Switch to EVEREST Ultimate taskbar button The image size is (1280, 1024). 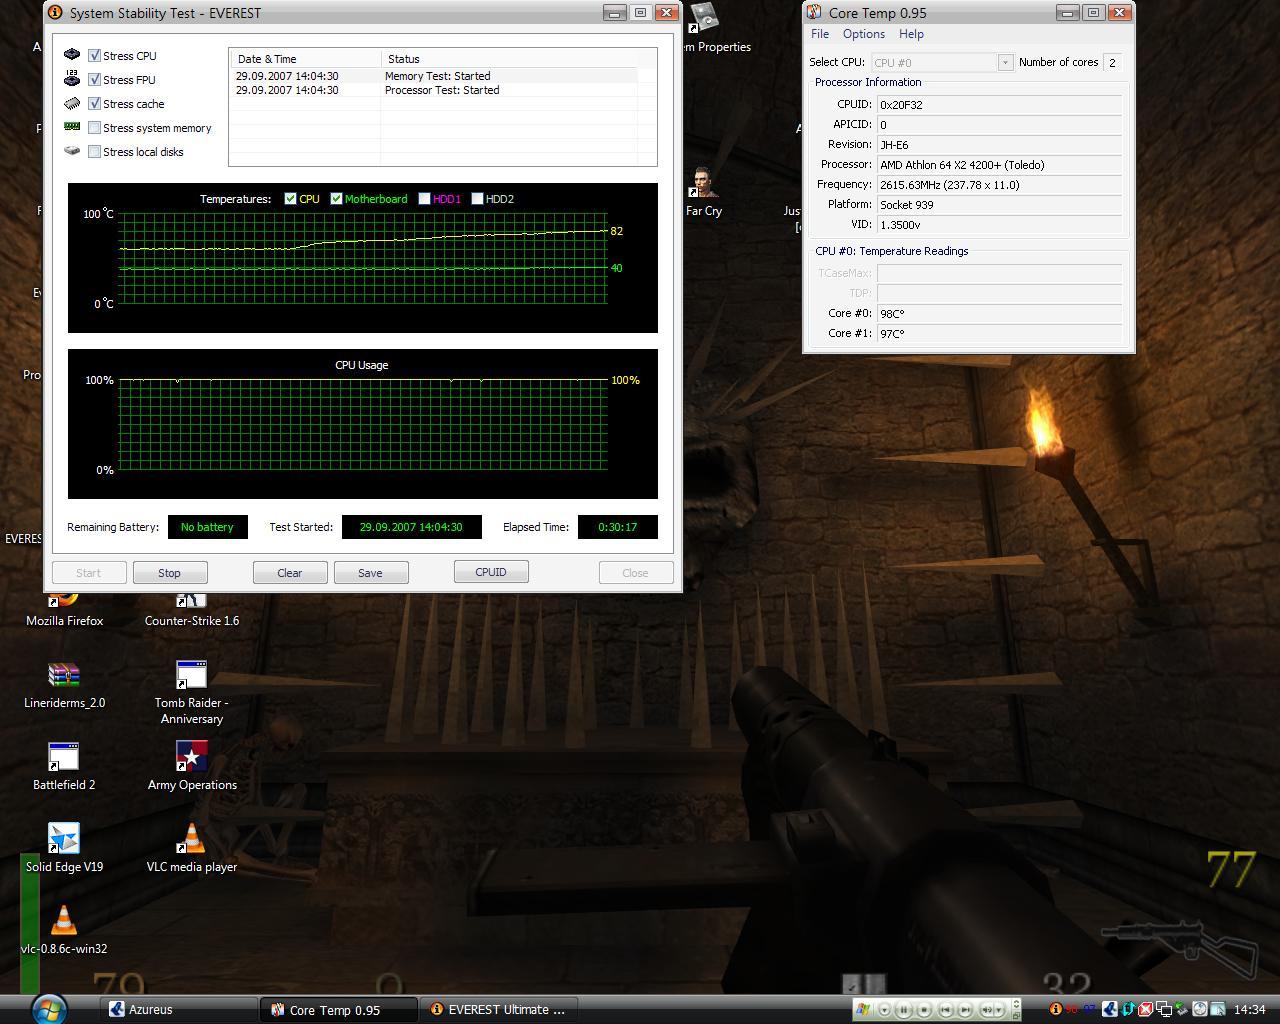click(498, 1010)
